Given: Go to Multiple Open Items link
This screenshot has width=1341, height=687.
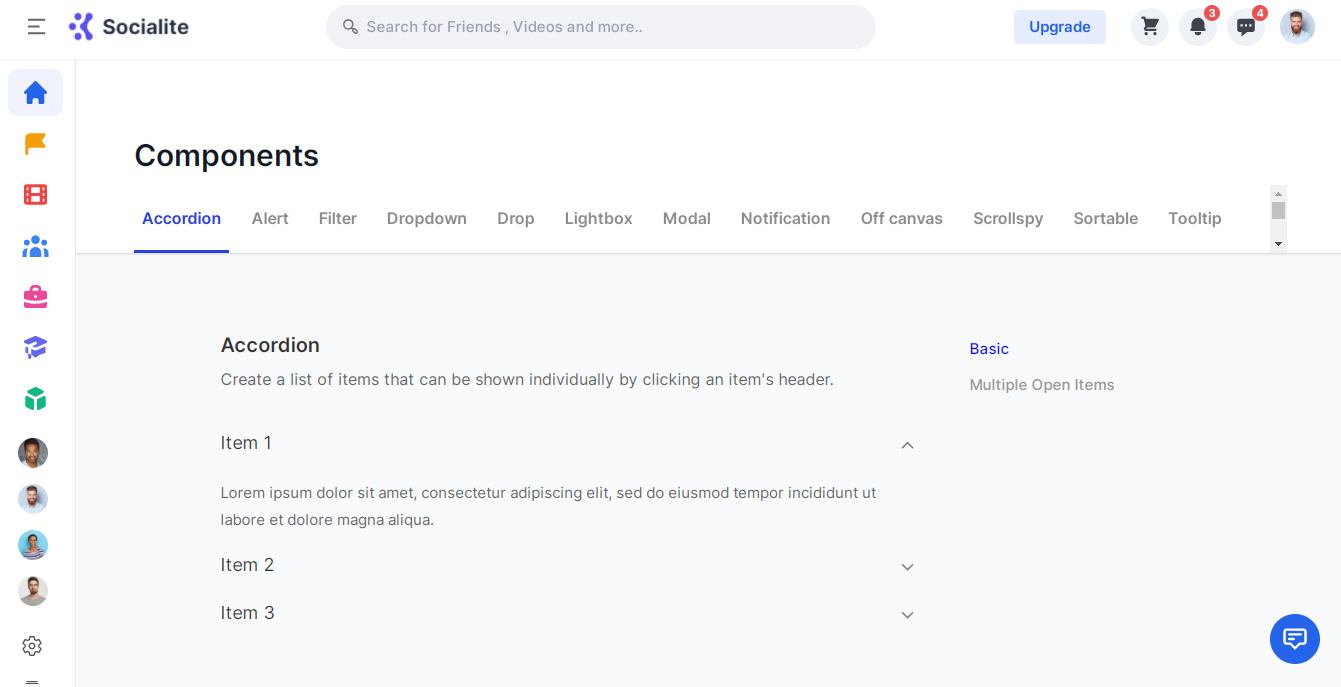Looking at the screenshot, I should coord(1041,385).
